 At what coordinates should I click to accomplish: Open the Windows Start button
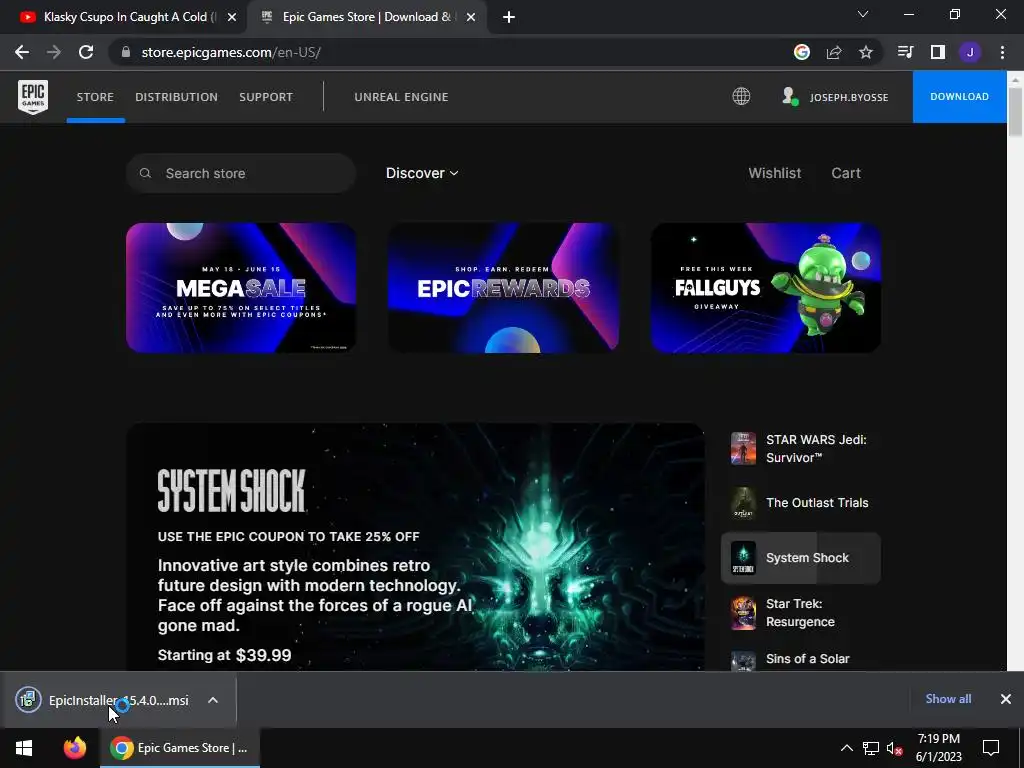[24, 748]
